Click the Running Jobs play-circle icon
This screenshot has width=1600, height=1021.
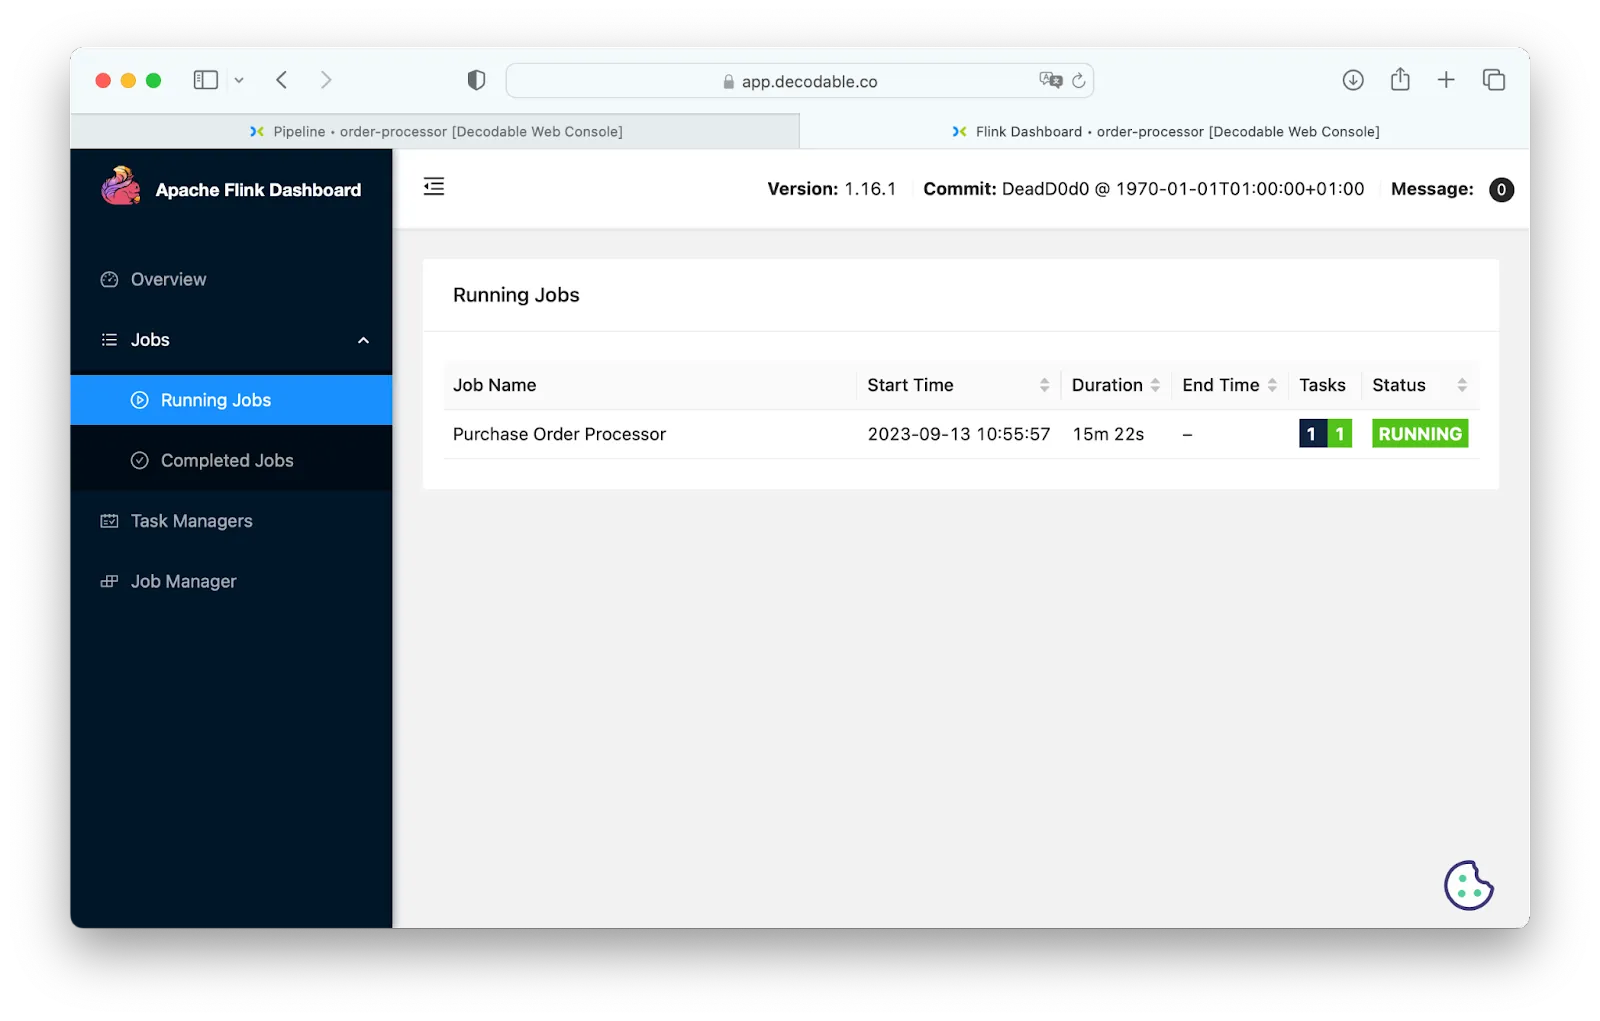[140, 400]
